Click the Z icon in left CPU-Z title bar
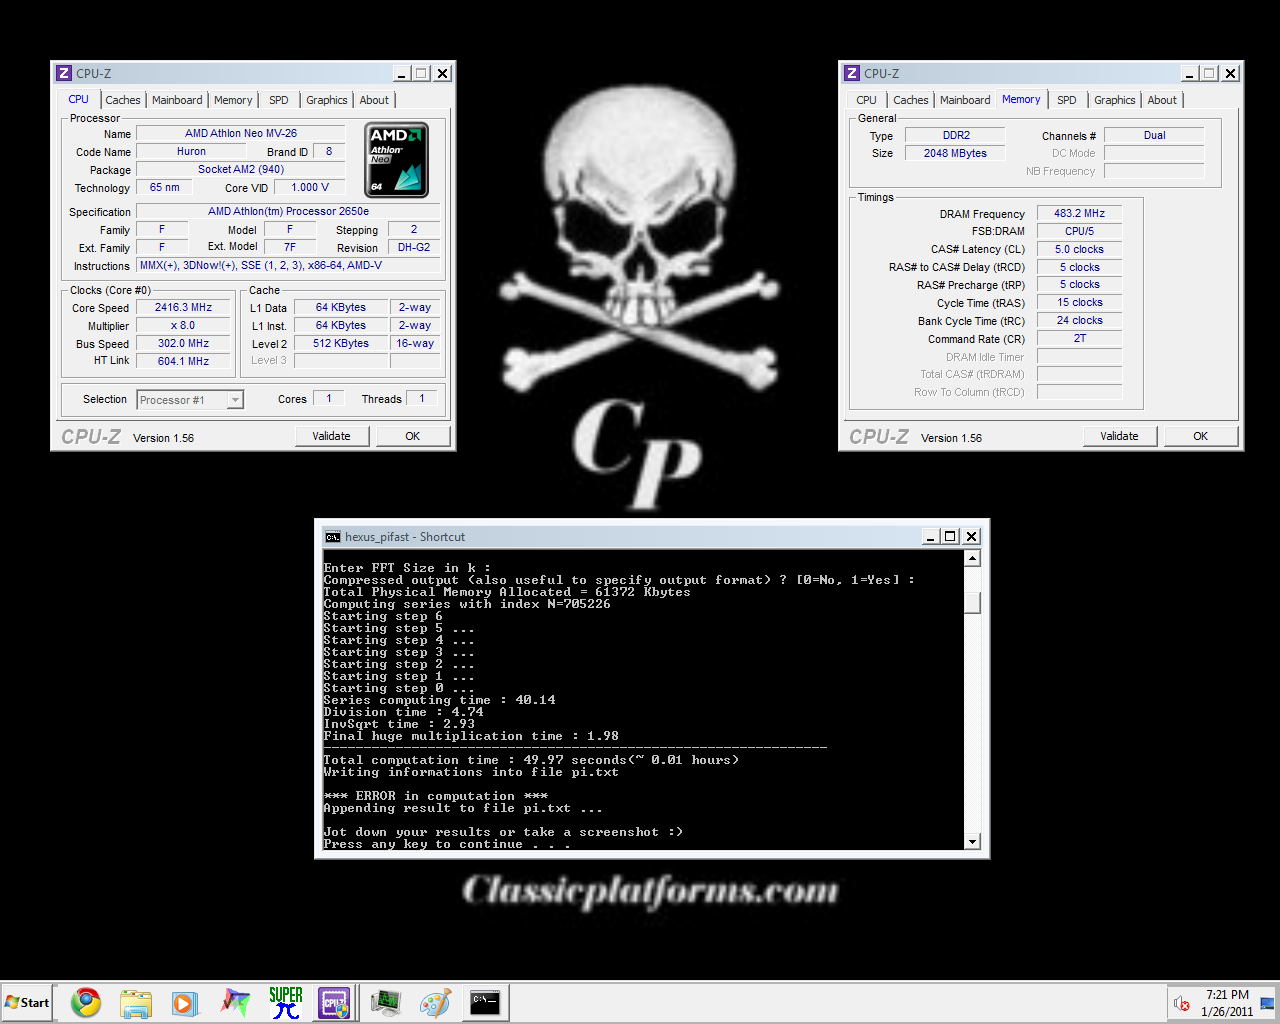 [64, 73]
